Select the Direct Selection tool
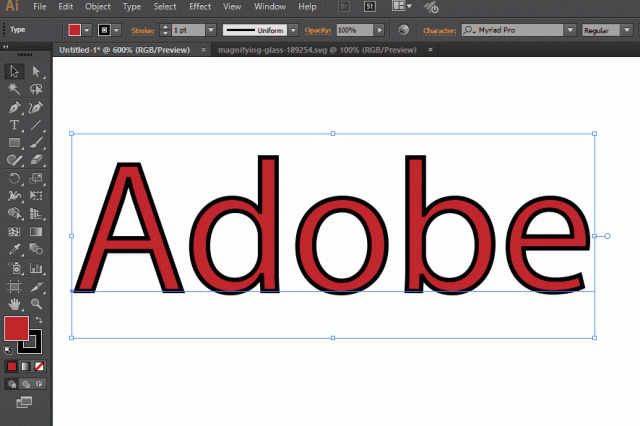This screenshot has height=426, width=640. coord(36,72)
